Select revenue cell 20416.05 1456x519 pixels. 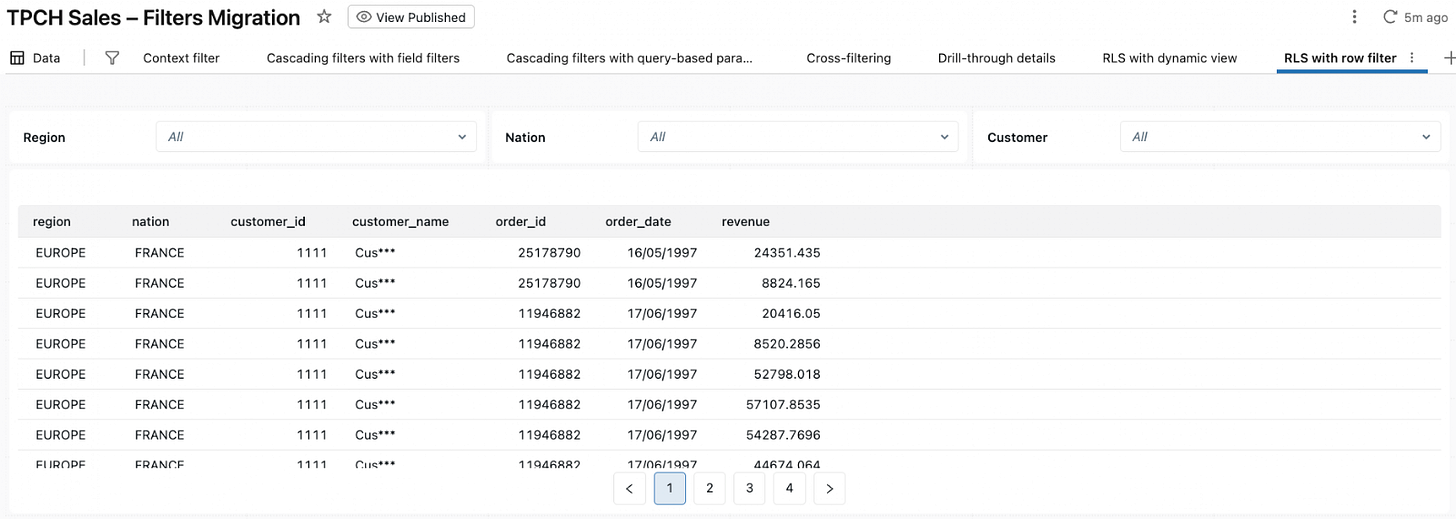[x=791, y=313]
